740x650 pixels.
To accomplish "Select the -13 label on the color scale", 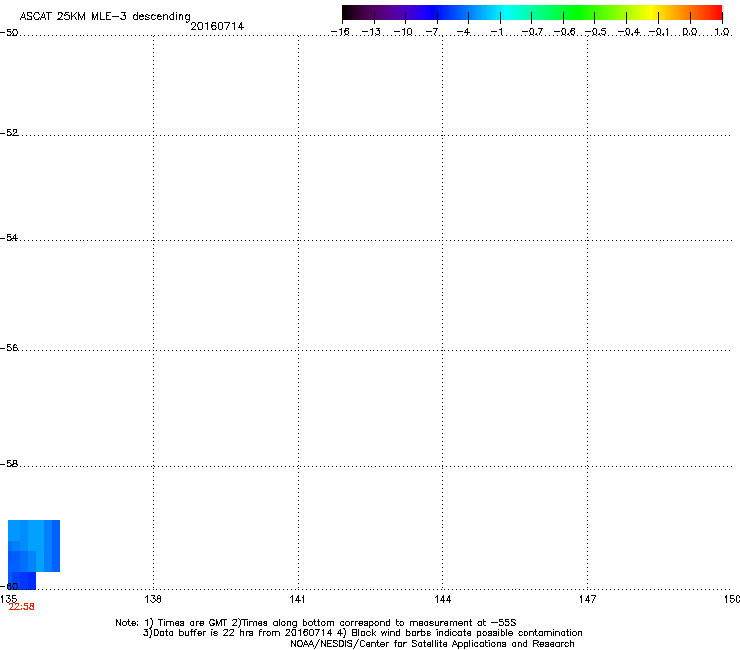I will [x=371, y=32].
